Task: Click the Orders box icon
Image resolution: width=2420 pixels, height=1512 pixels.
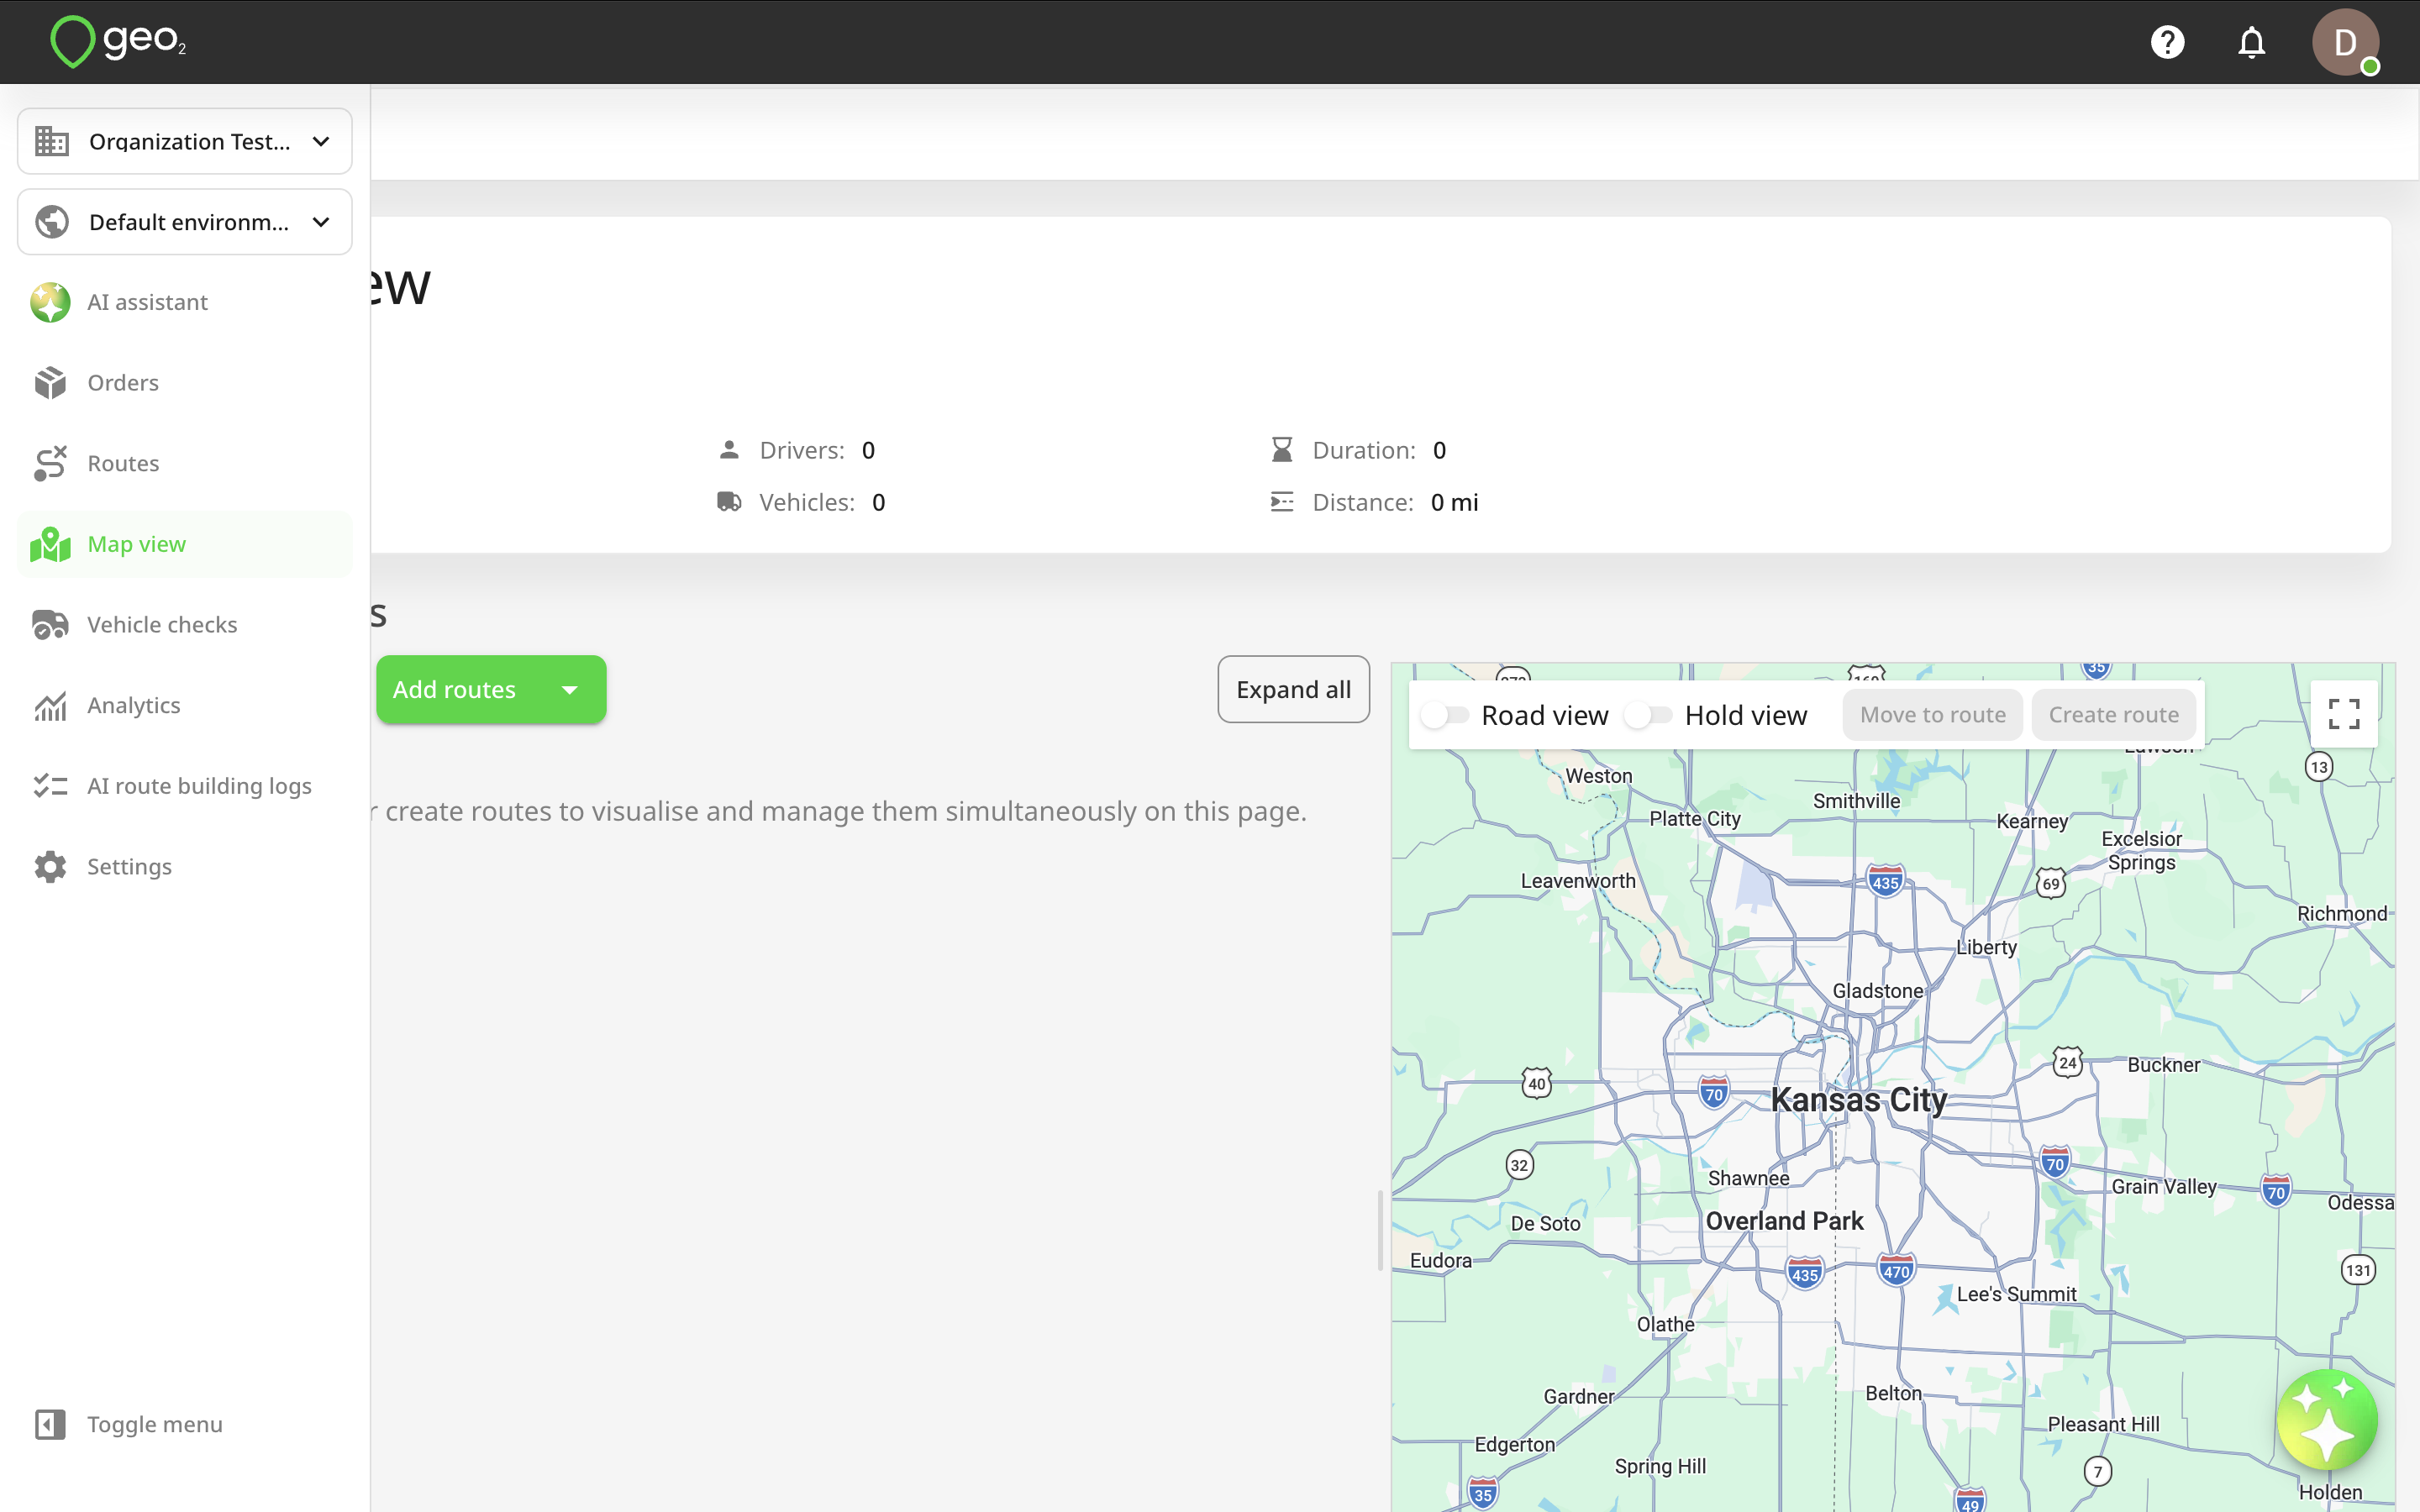Action: click(x=50, y=383)
